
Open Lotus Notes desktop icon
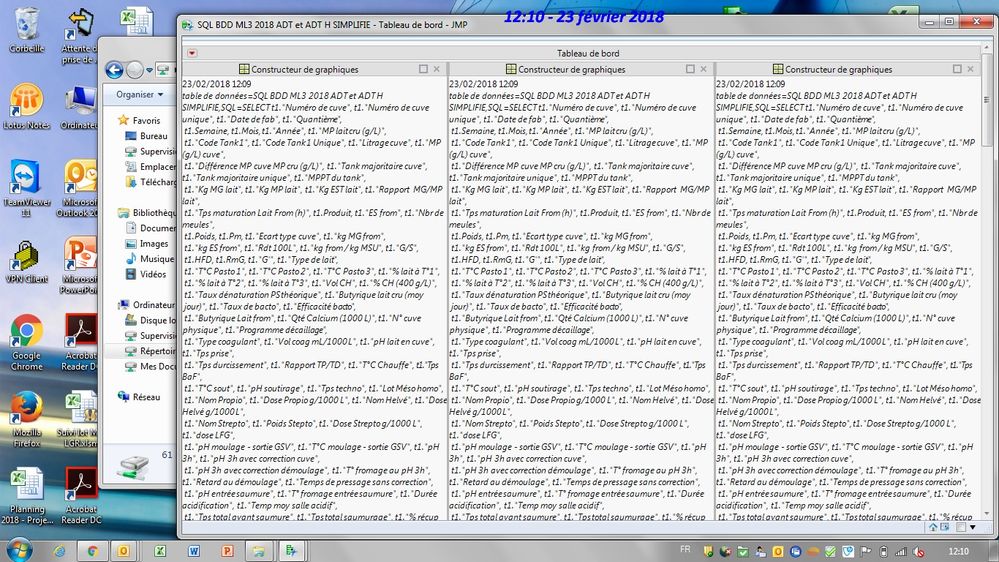point(27,106)
